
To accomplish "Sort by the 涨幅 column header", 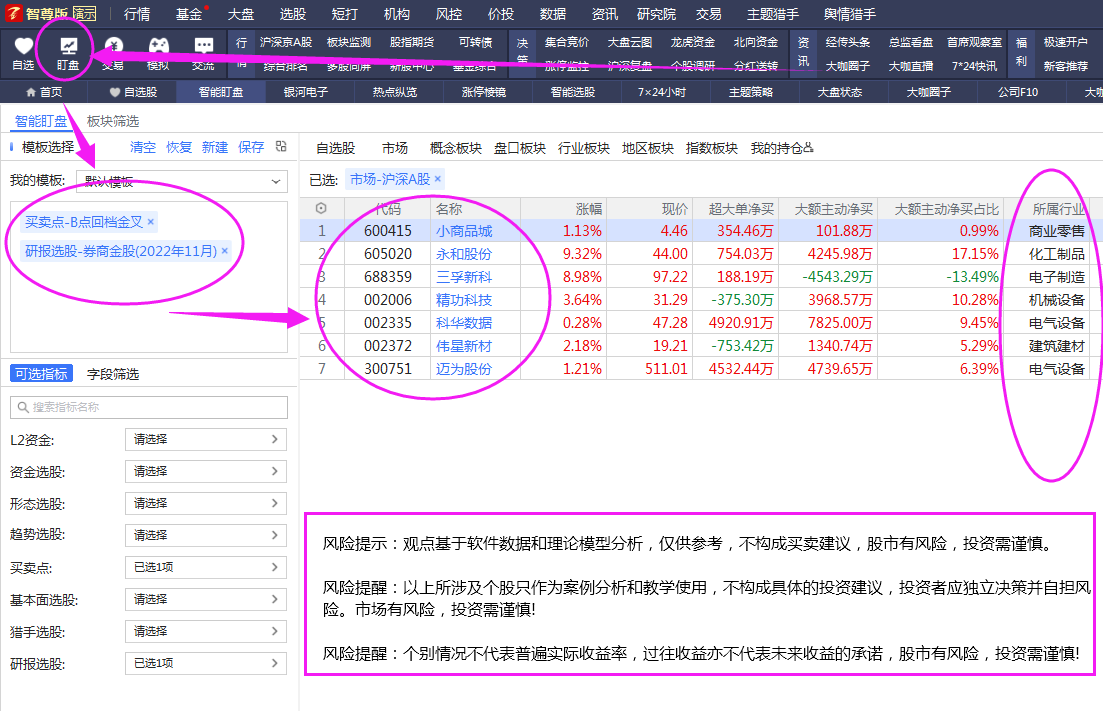I will (x=588, y=209).
